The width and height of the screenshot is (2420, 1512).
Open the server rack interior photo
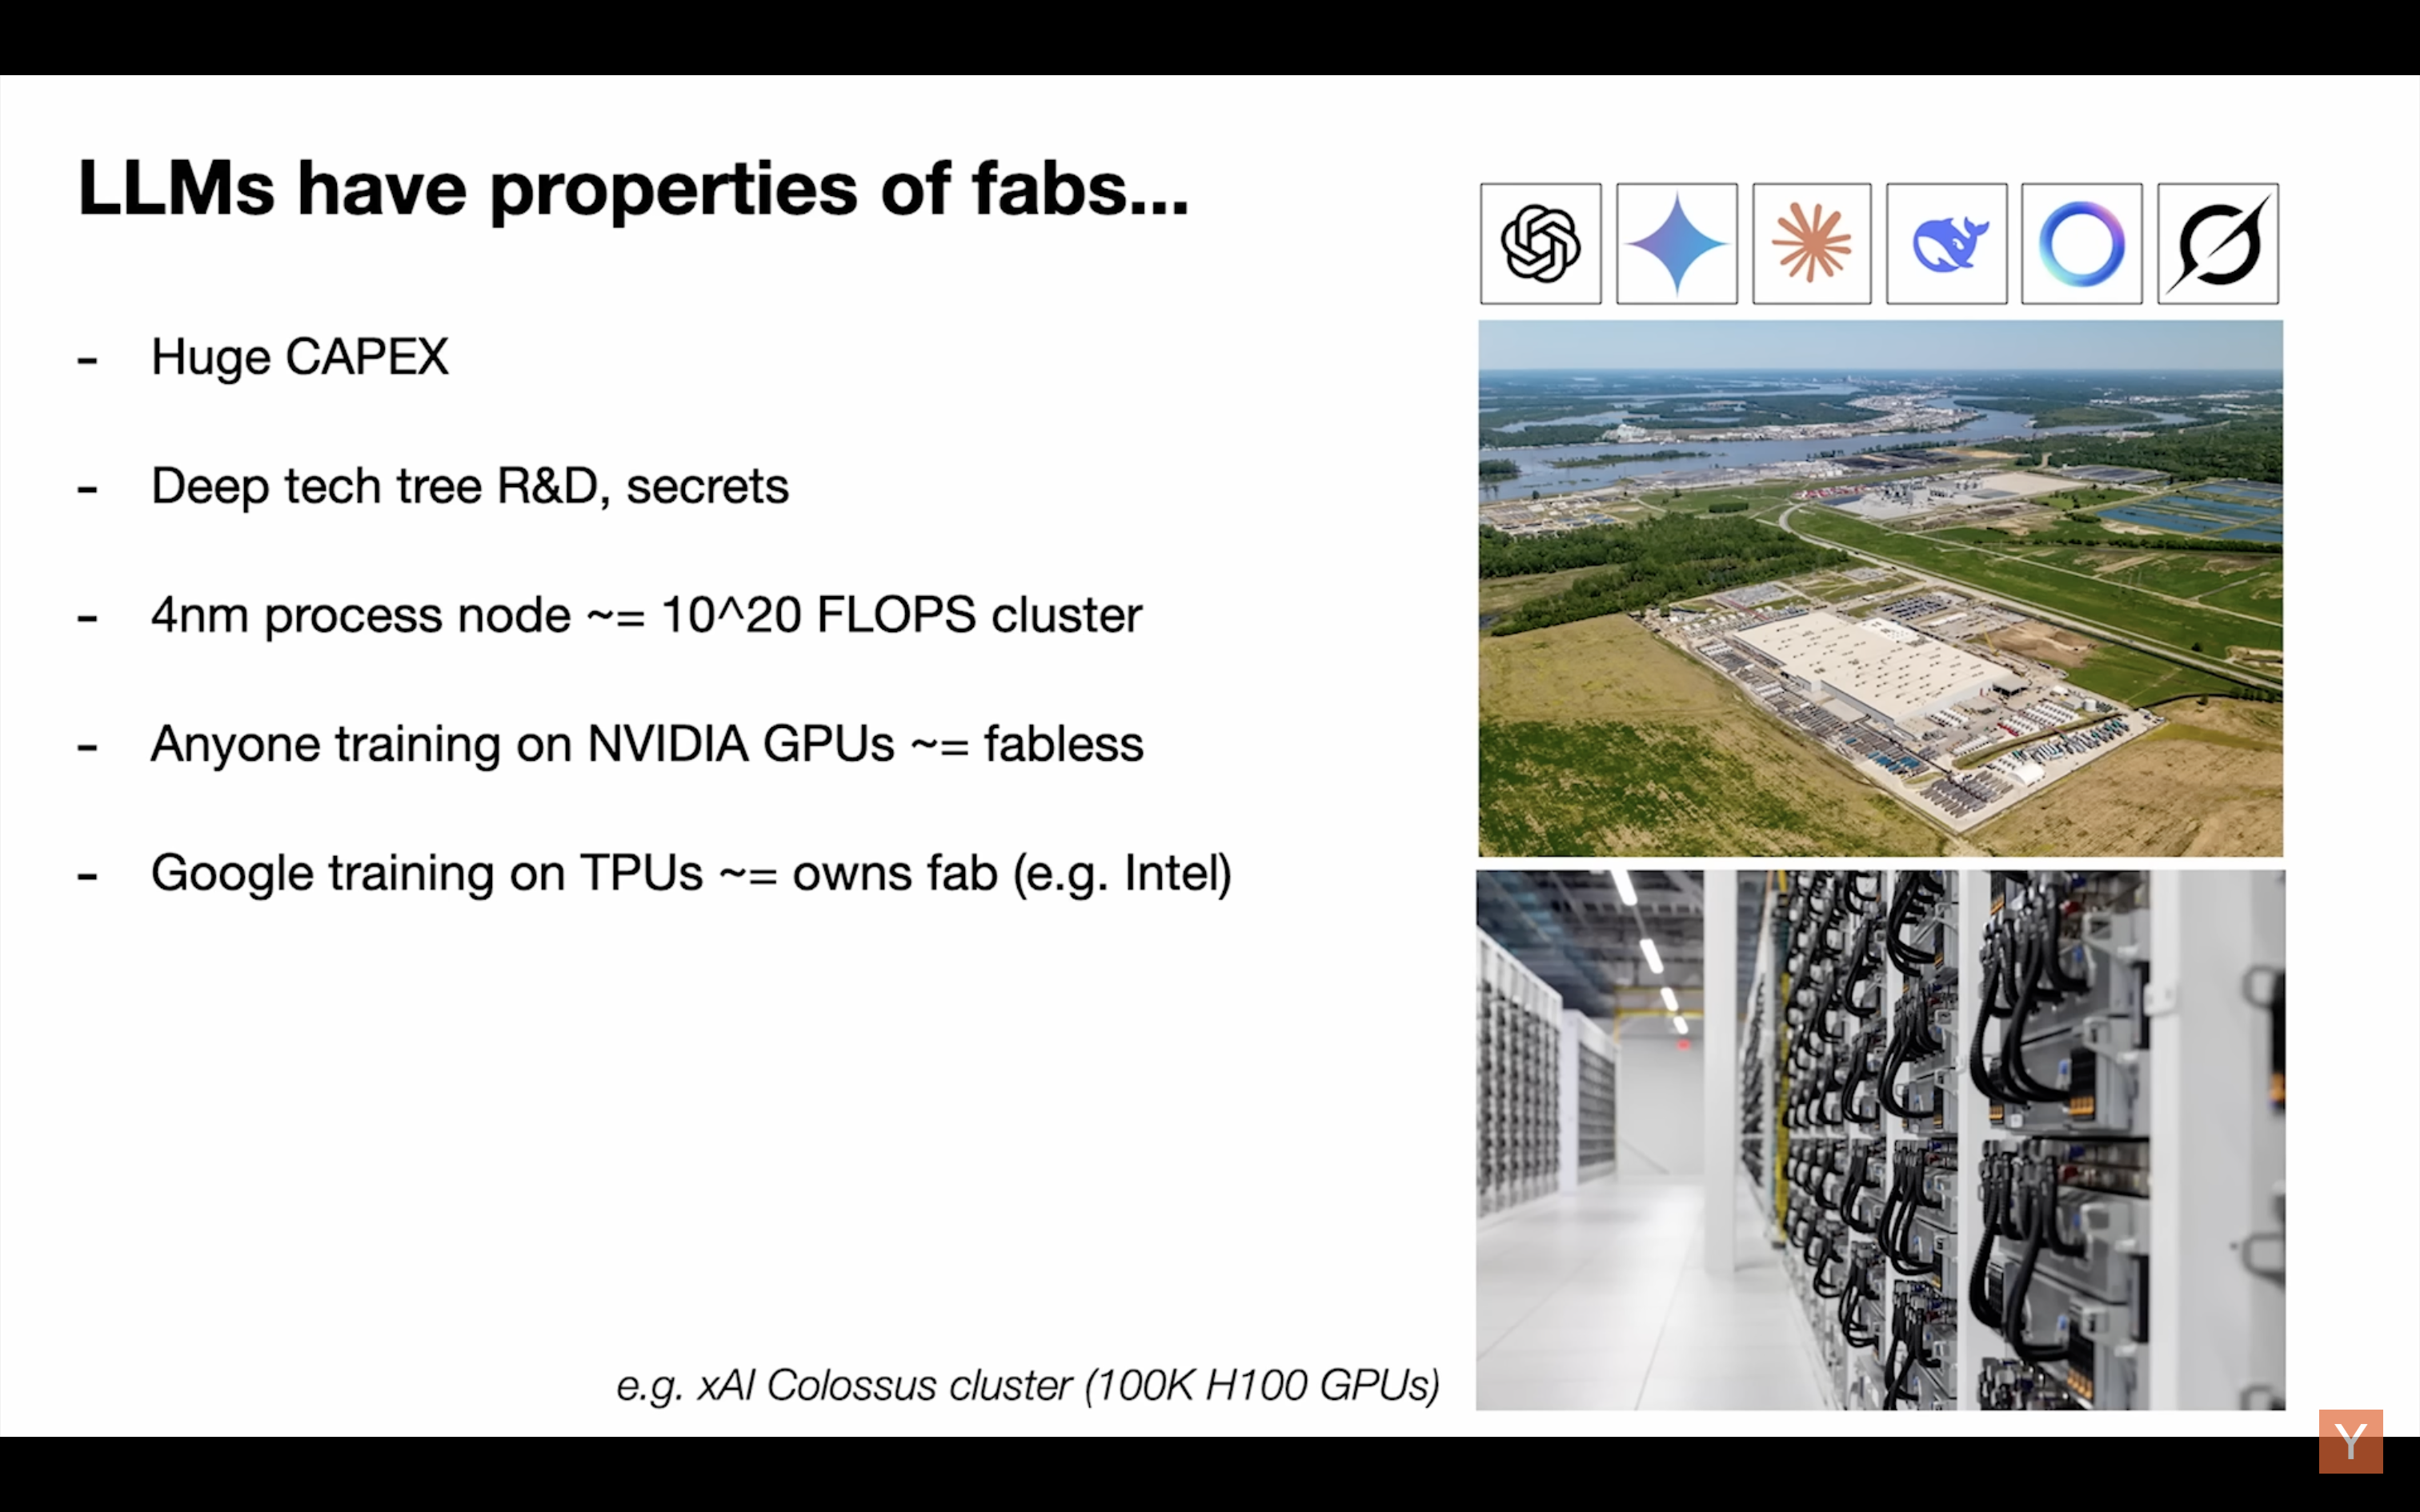[1880, 1140]
